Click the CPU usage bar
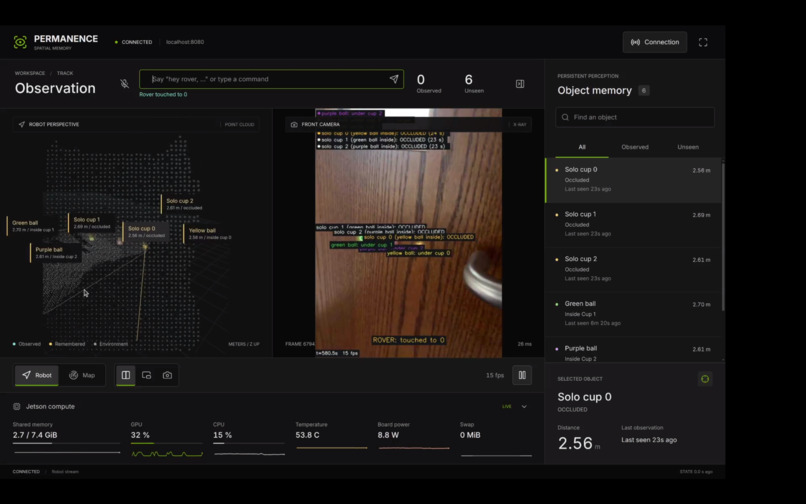The image size is (806, 504). coord(249,443)
